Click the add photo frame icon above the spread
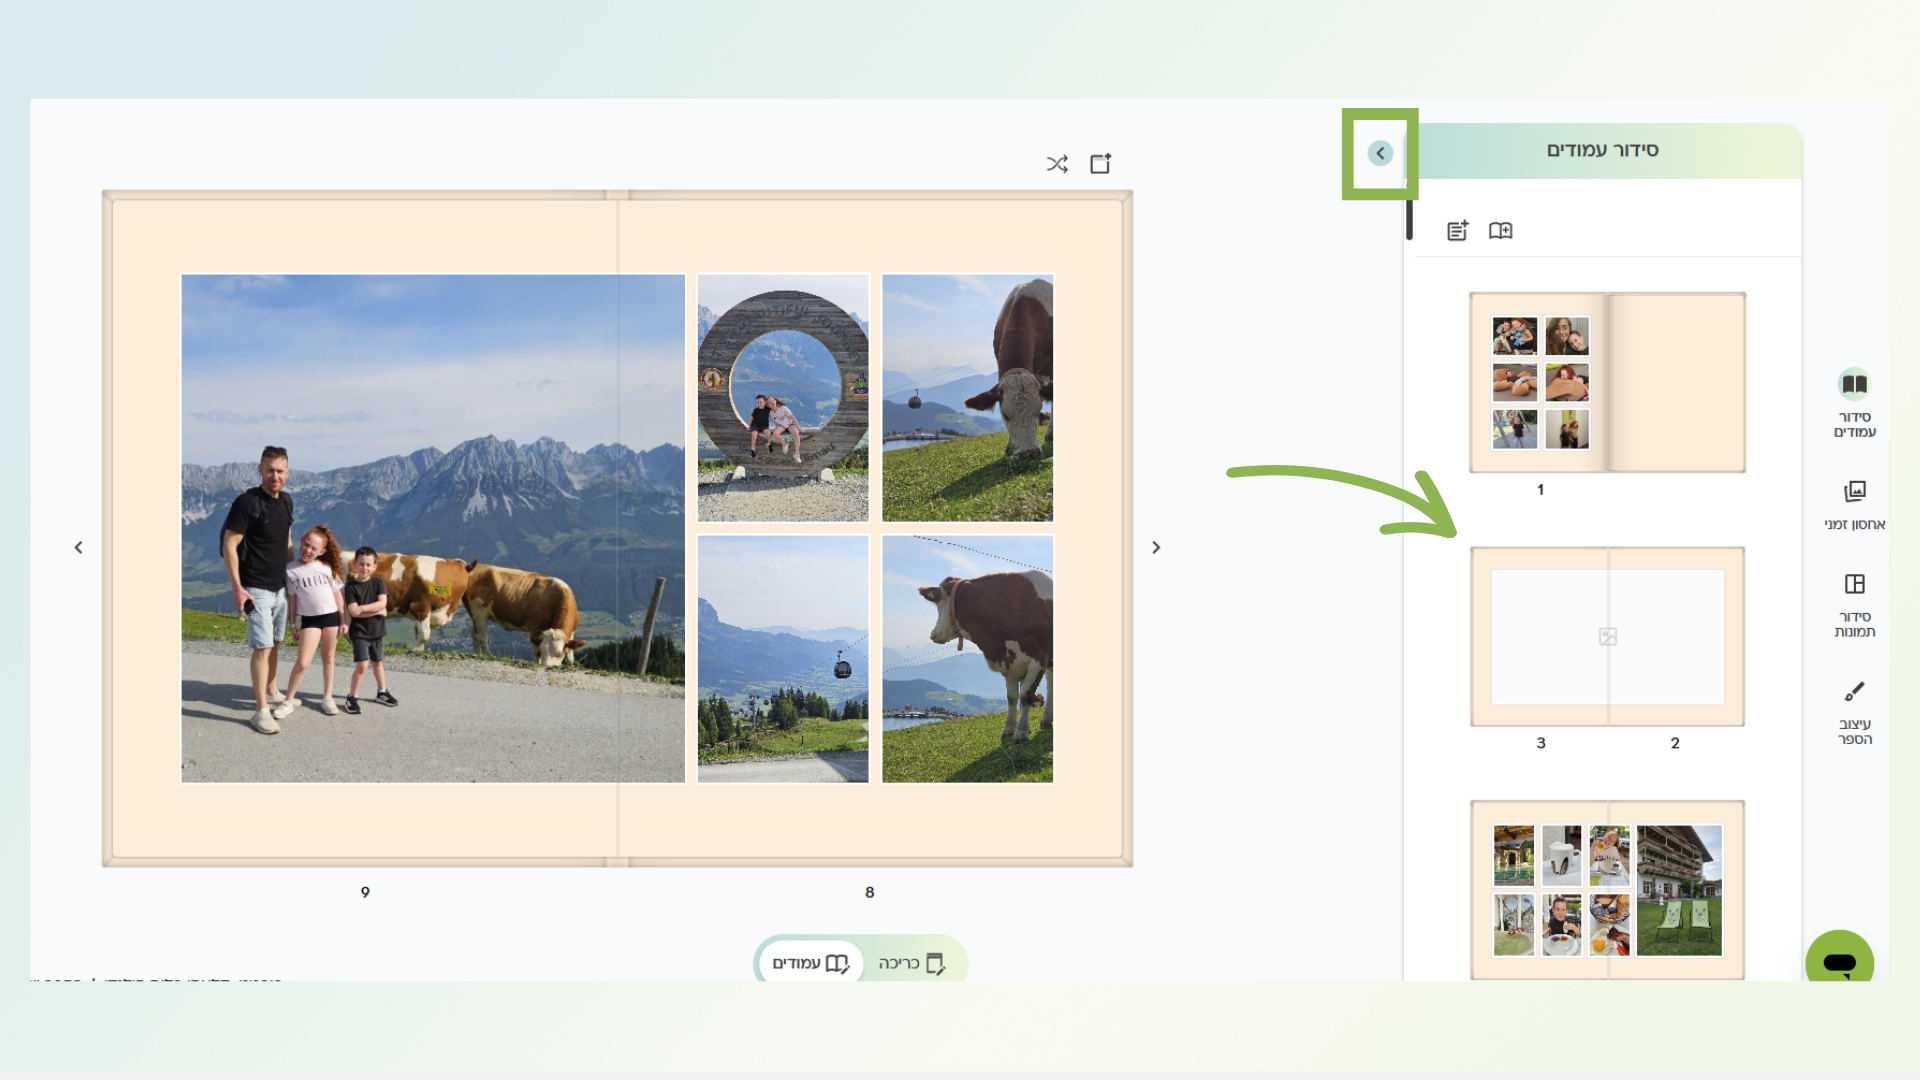The image size is (1920, 1080). click(x=1100, y=164)
